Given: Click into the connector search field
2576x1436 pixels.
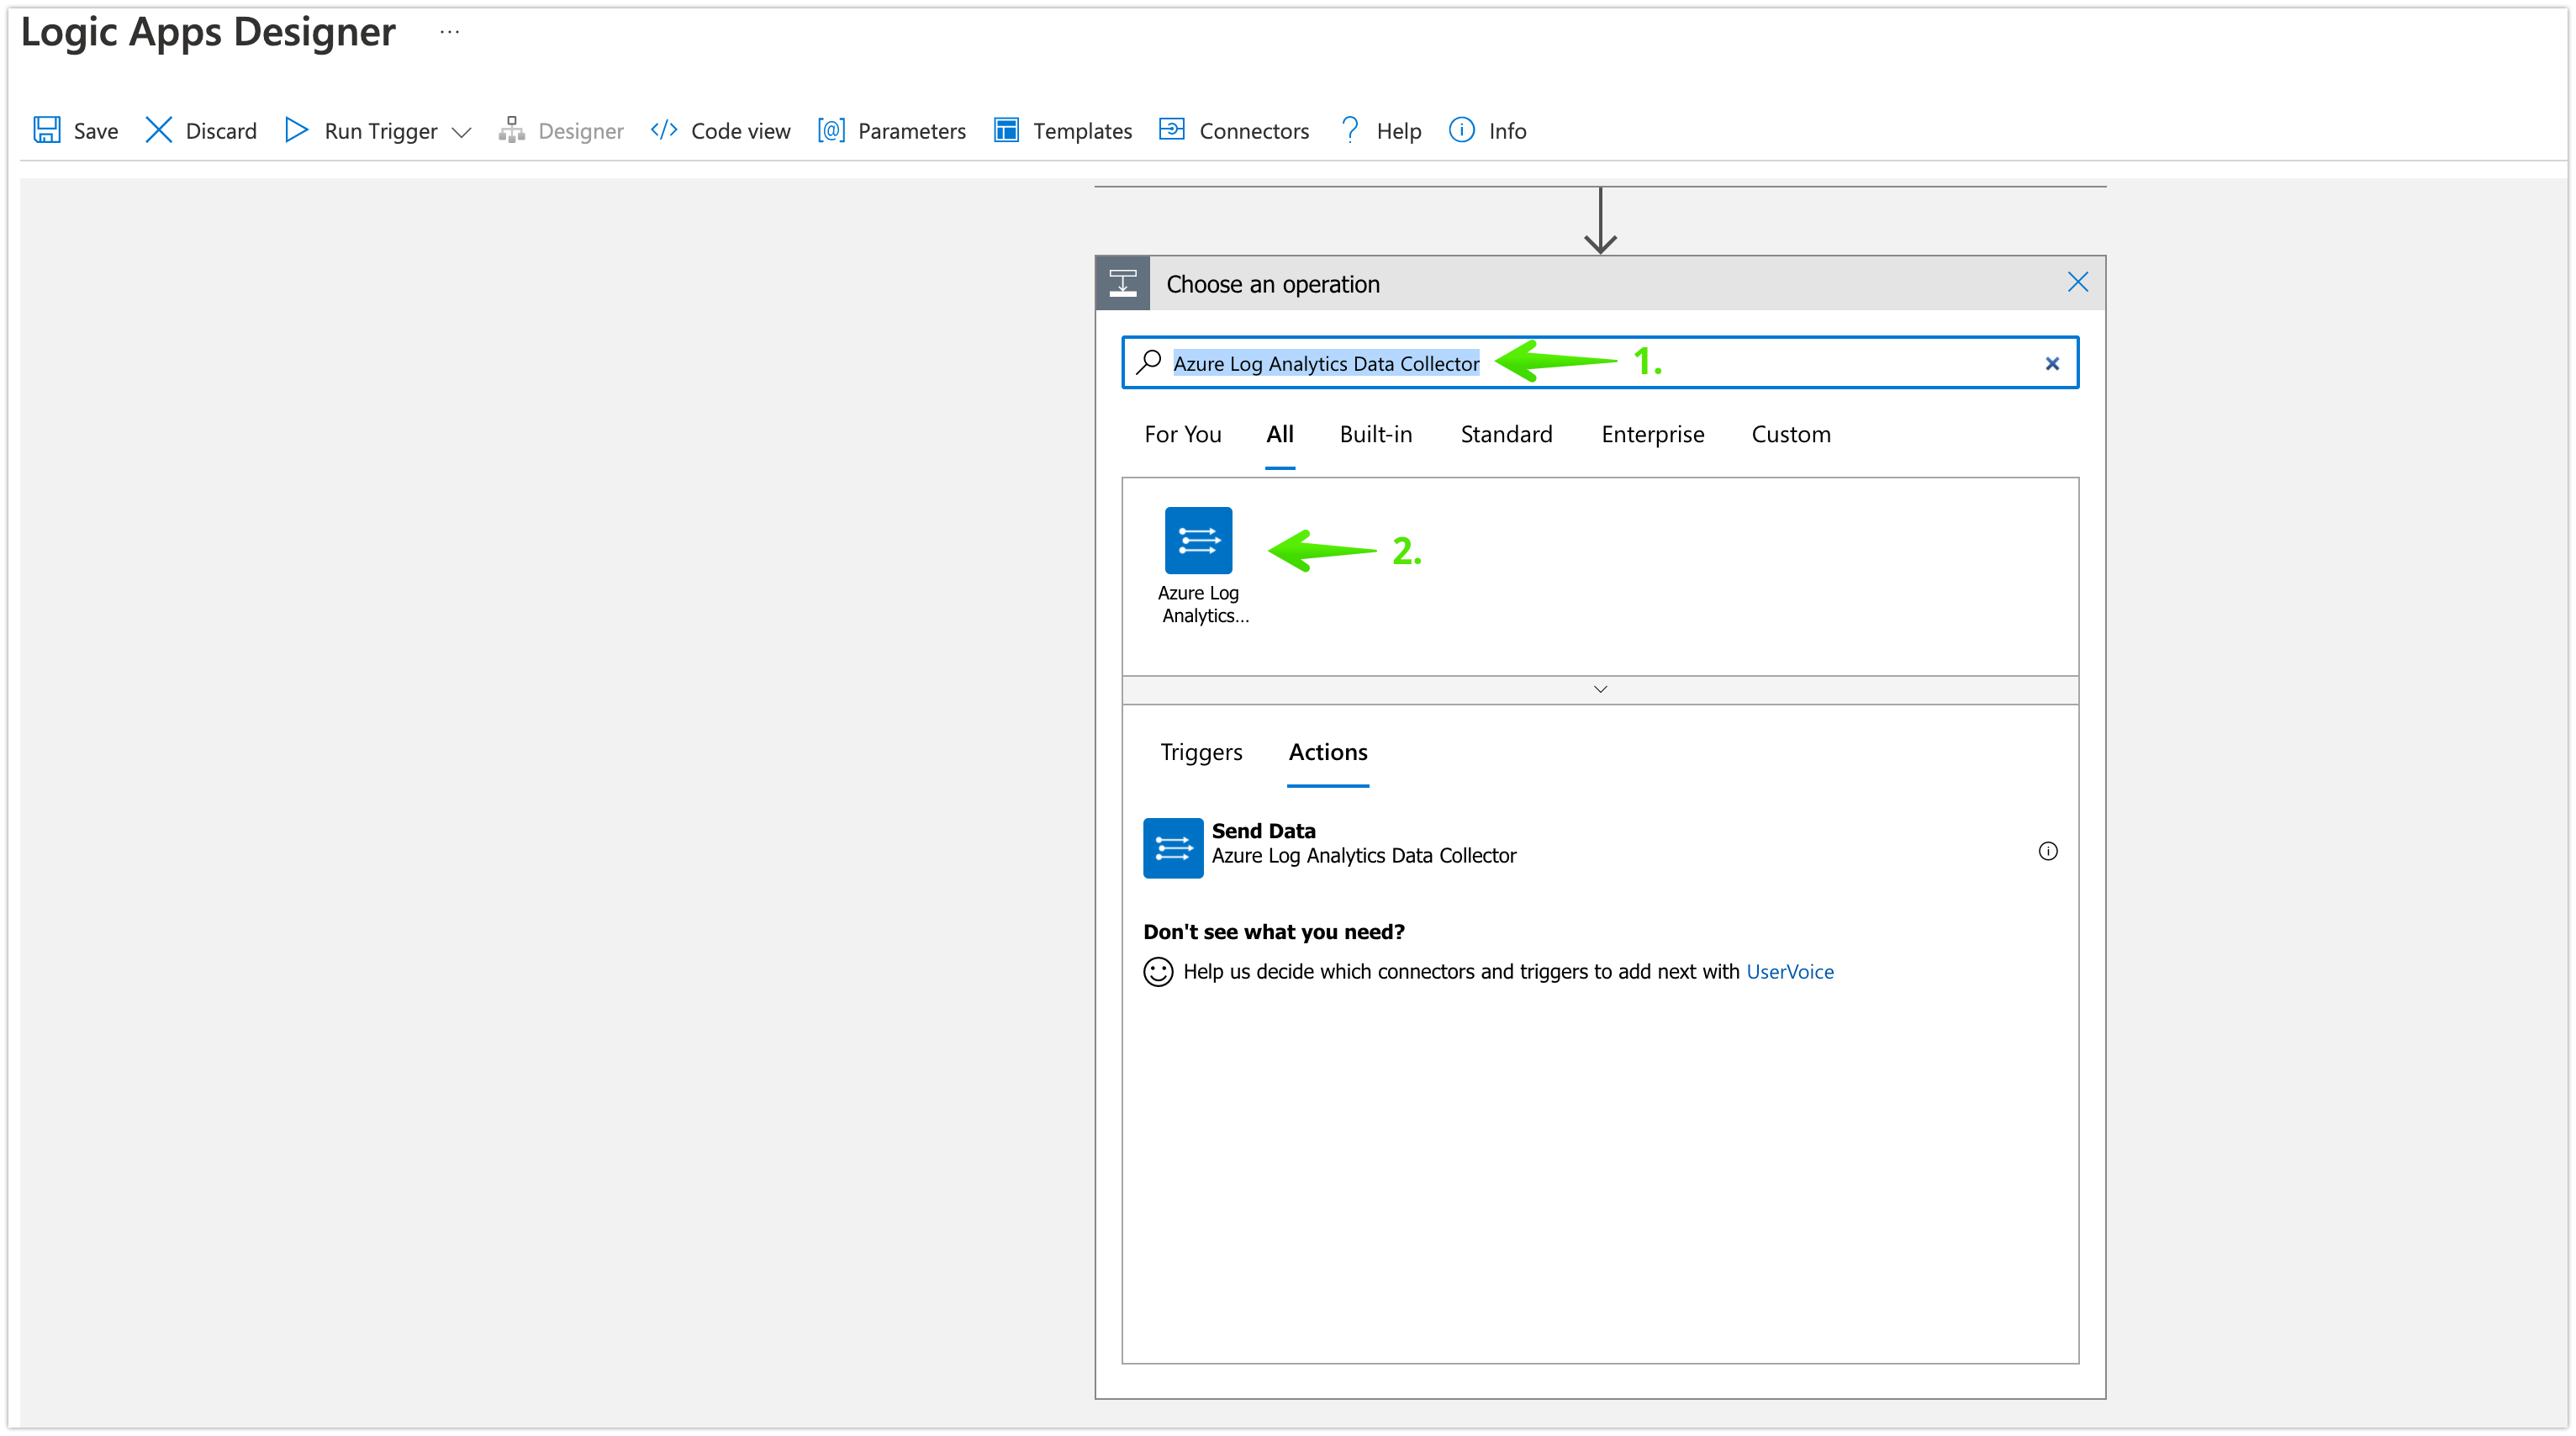Looking at the screenshot, I should click(x=1600, y=363).
